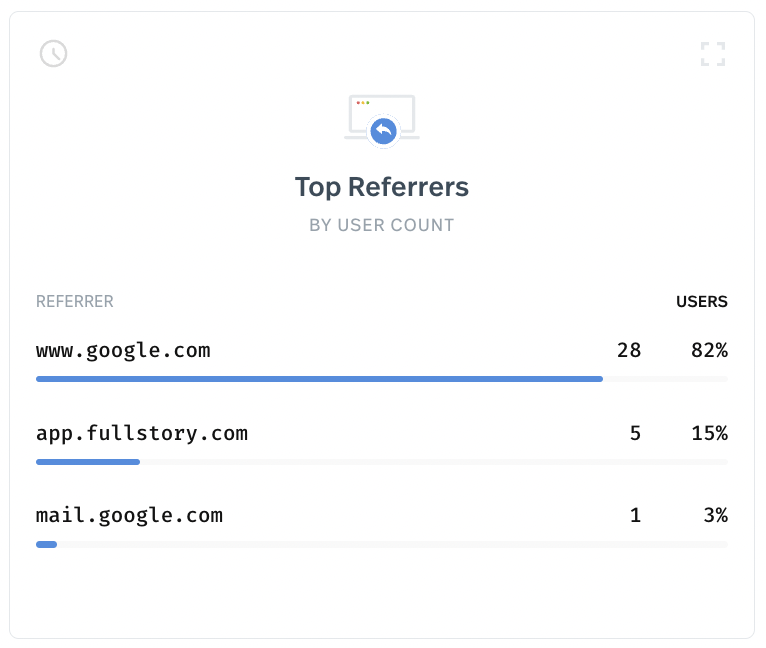Click the 5 users count
Screen dimensions: 766x648
point(635,433)
